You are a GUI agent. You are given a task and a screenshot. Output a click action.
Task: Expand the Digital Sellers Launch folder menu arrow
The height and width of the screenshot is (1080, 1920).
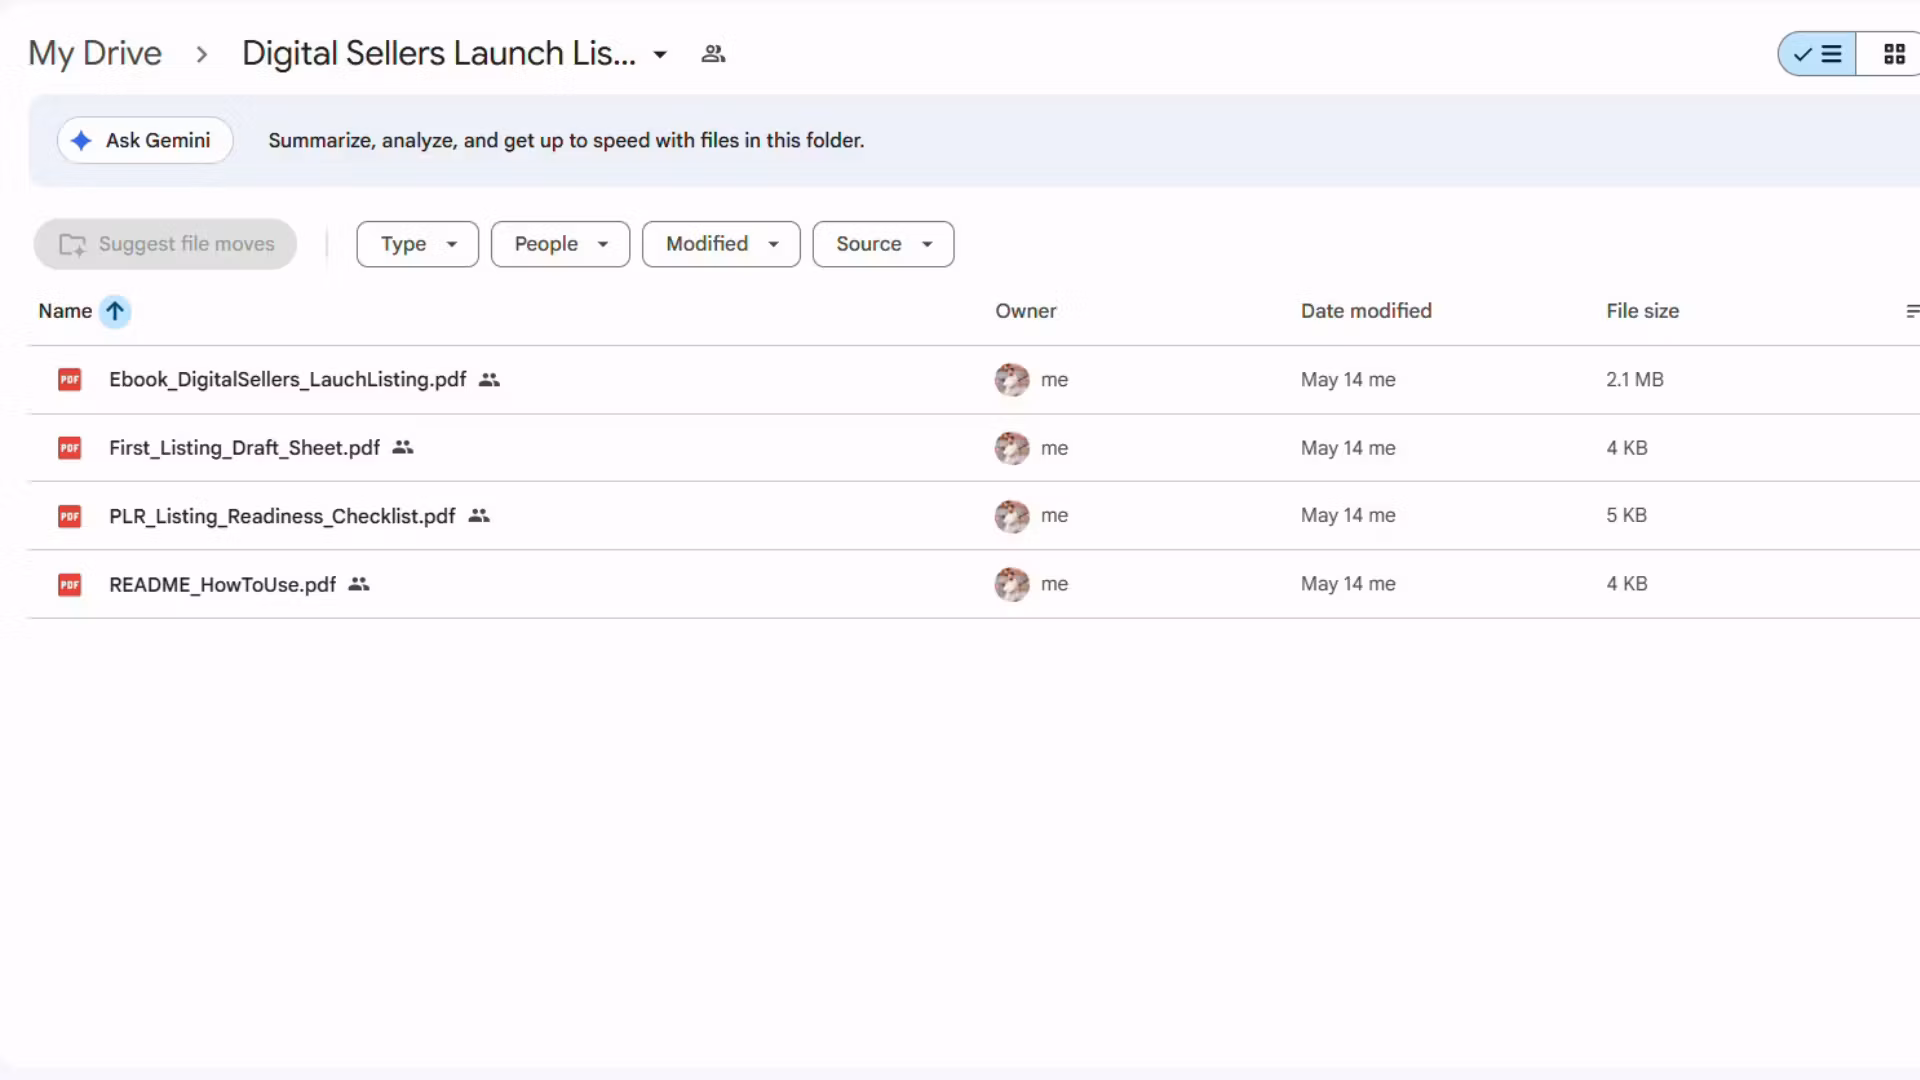[x=660, y=55]
